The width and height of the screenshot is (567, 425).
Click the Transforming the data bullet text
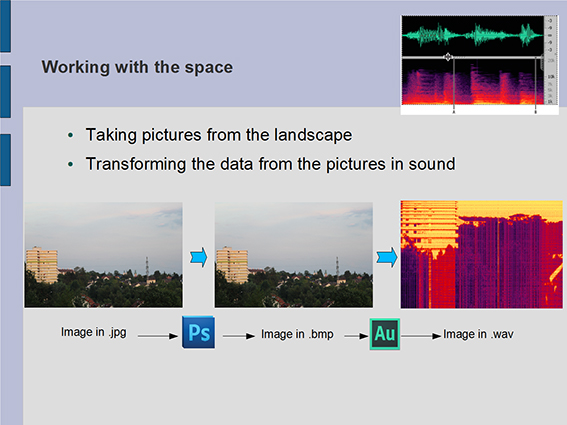[x=270, y=164]
